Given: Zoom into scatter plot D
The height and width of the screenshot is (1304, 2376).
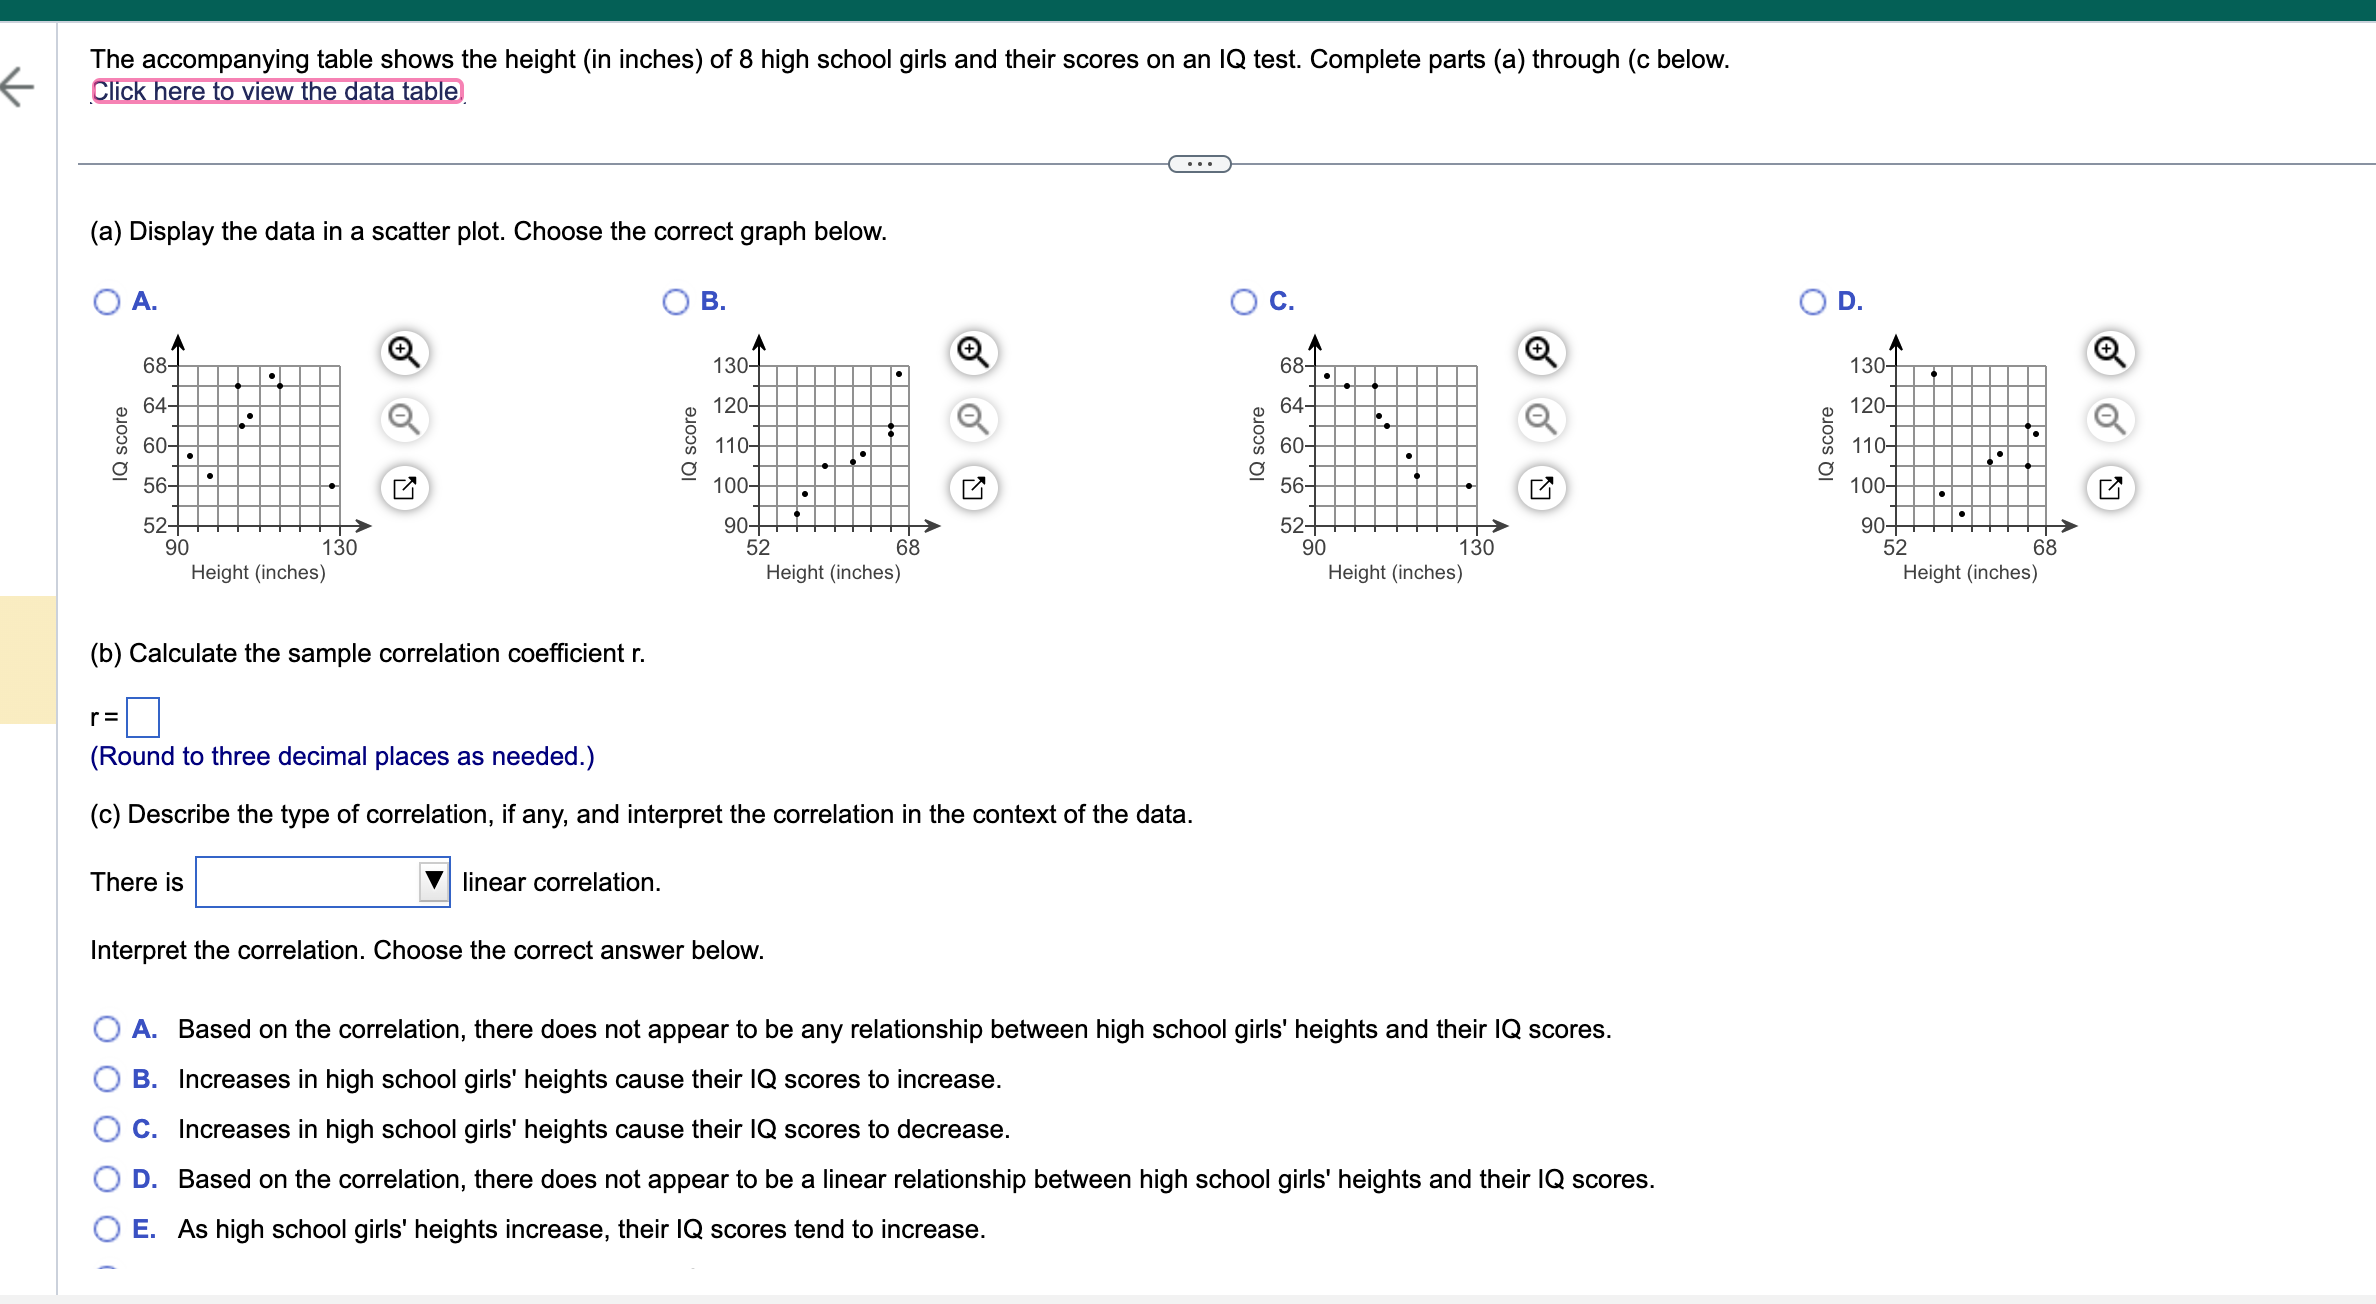Looking at the screenshot, I should [2109, 352].
